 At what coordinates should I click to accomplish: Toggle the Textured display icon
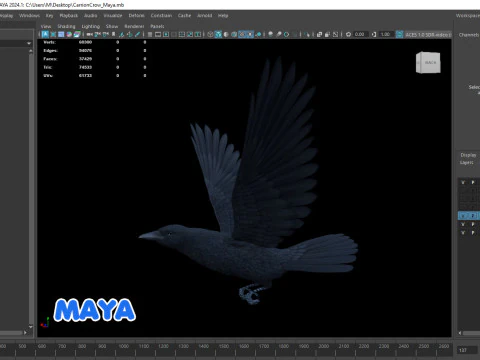click(242, 34)
